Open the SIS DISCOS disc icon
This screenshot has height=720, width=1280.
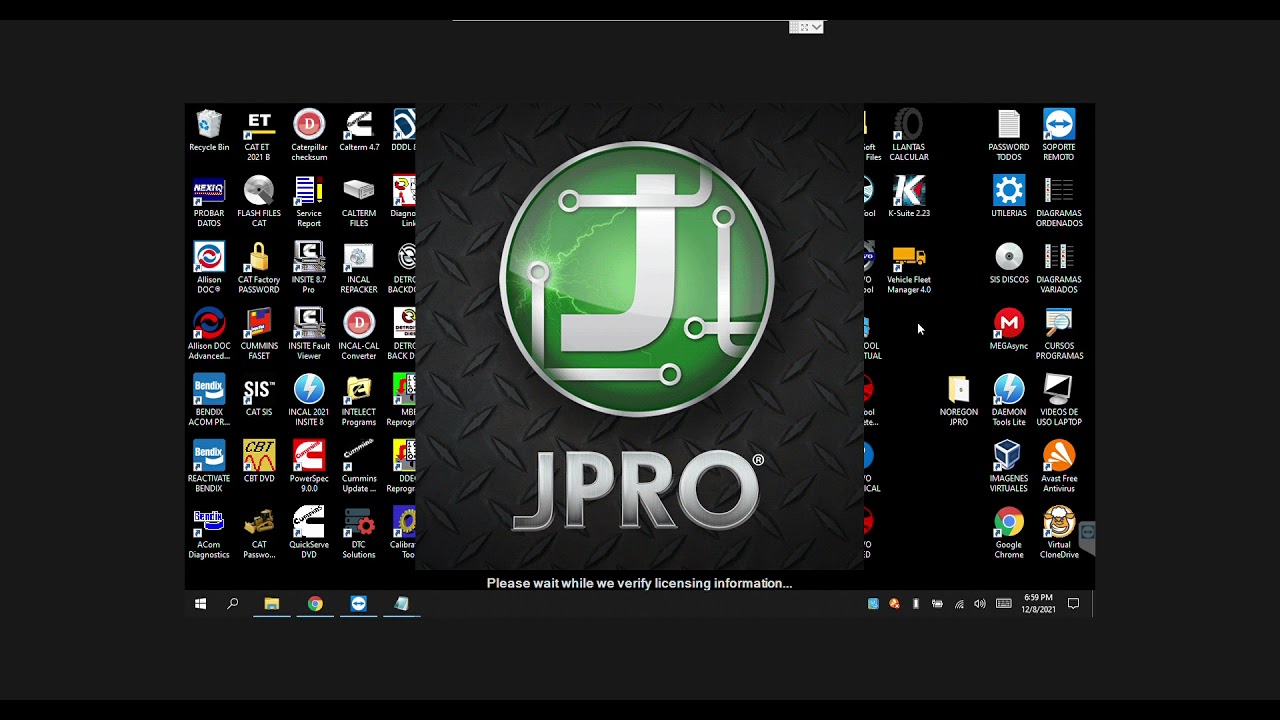click(x=1009, y=263)
